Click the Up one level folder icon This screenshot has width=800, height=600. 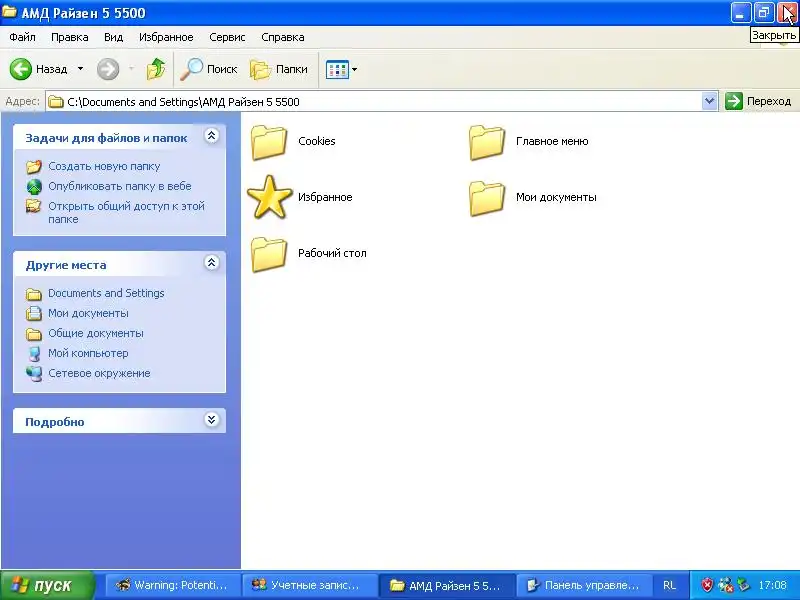(x=156, y=69)
